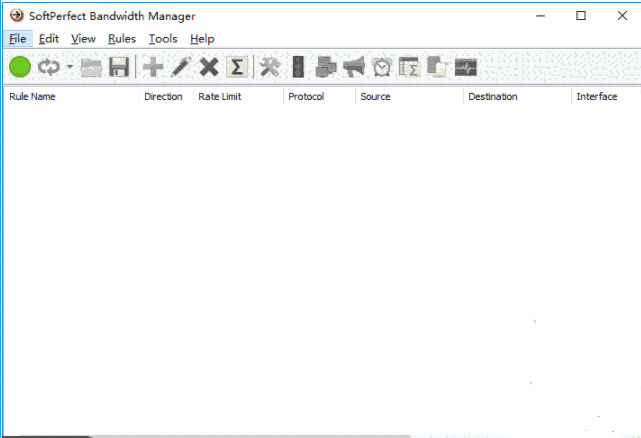Open the Tools menu
Viewport: 641px width, 438px height.
(163, 39)
